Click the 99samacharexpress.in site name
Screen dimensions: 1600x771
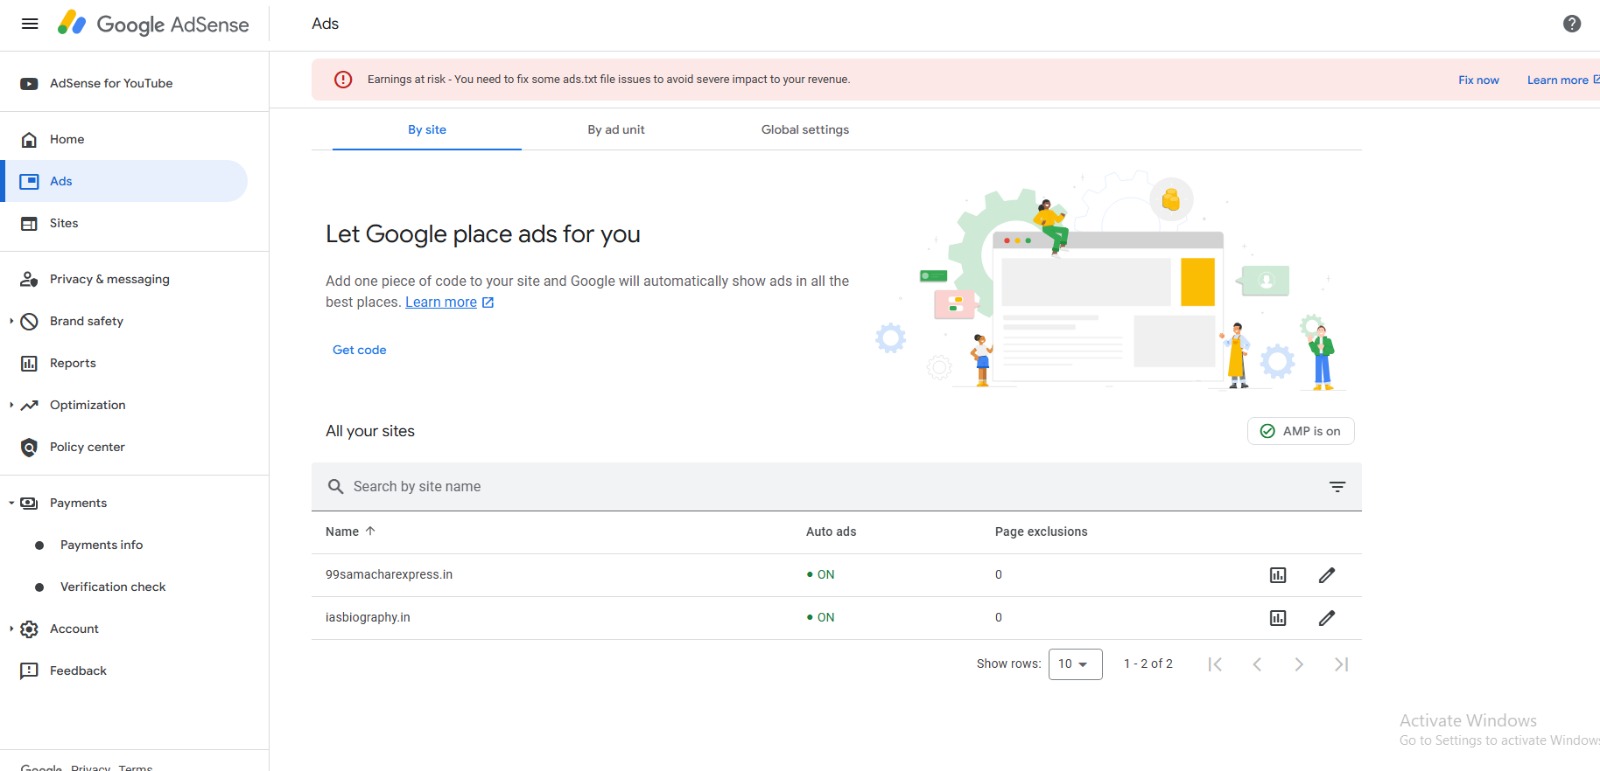389,575
